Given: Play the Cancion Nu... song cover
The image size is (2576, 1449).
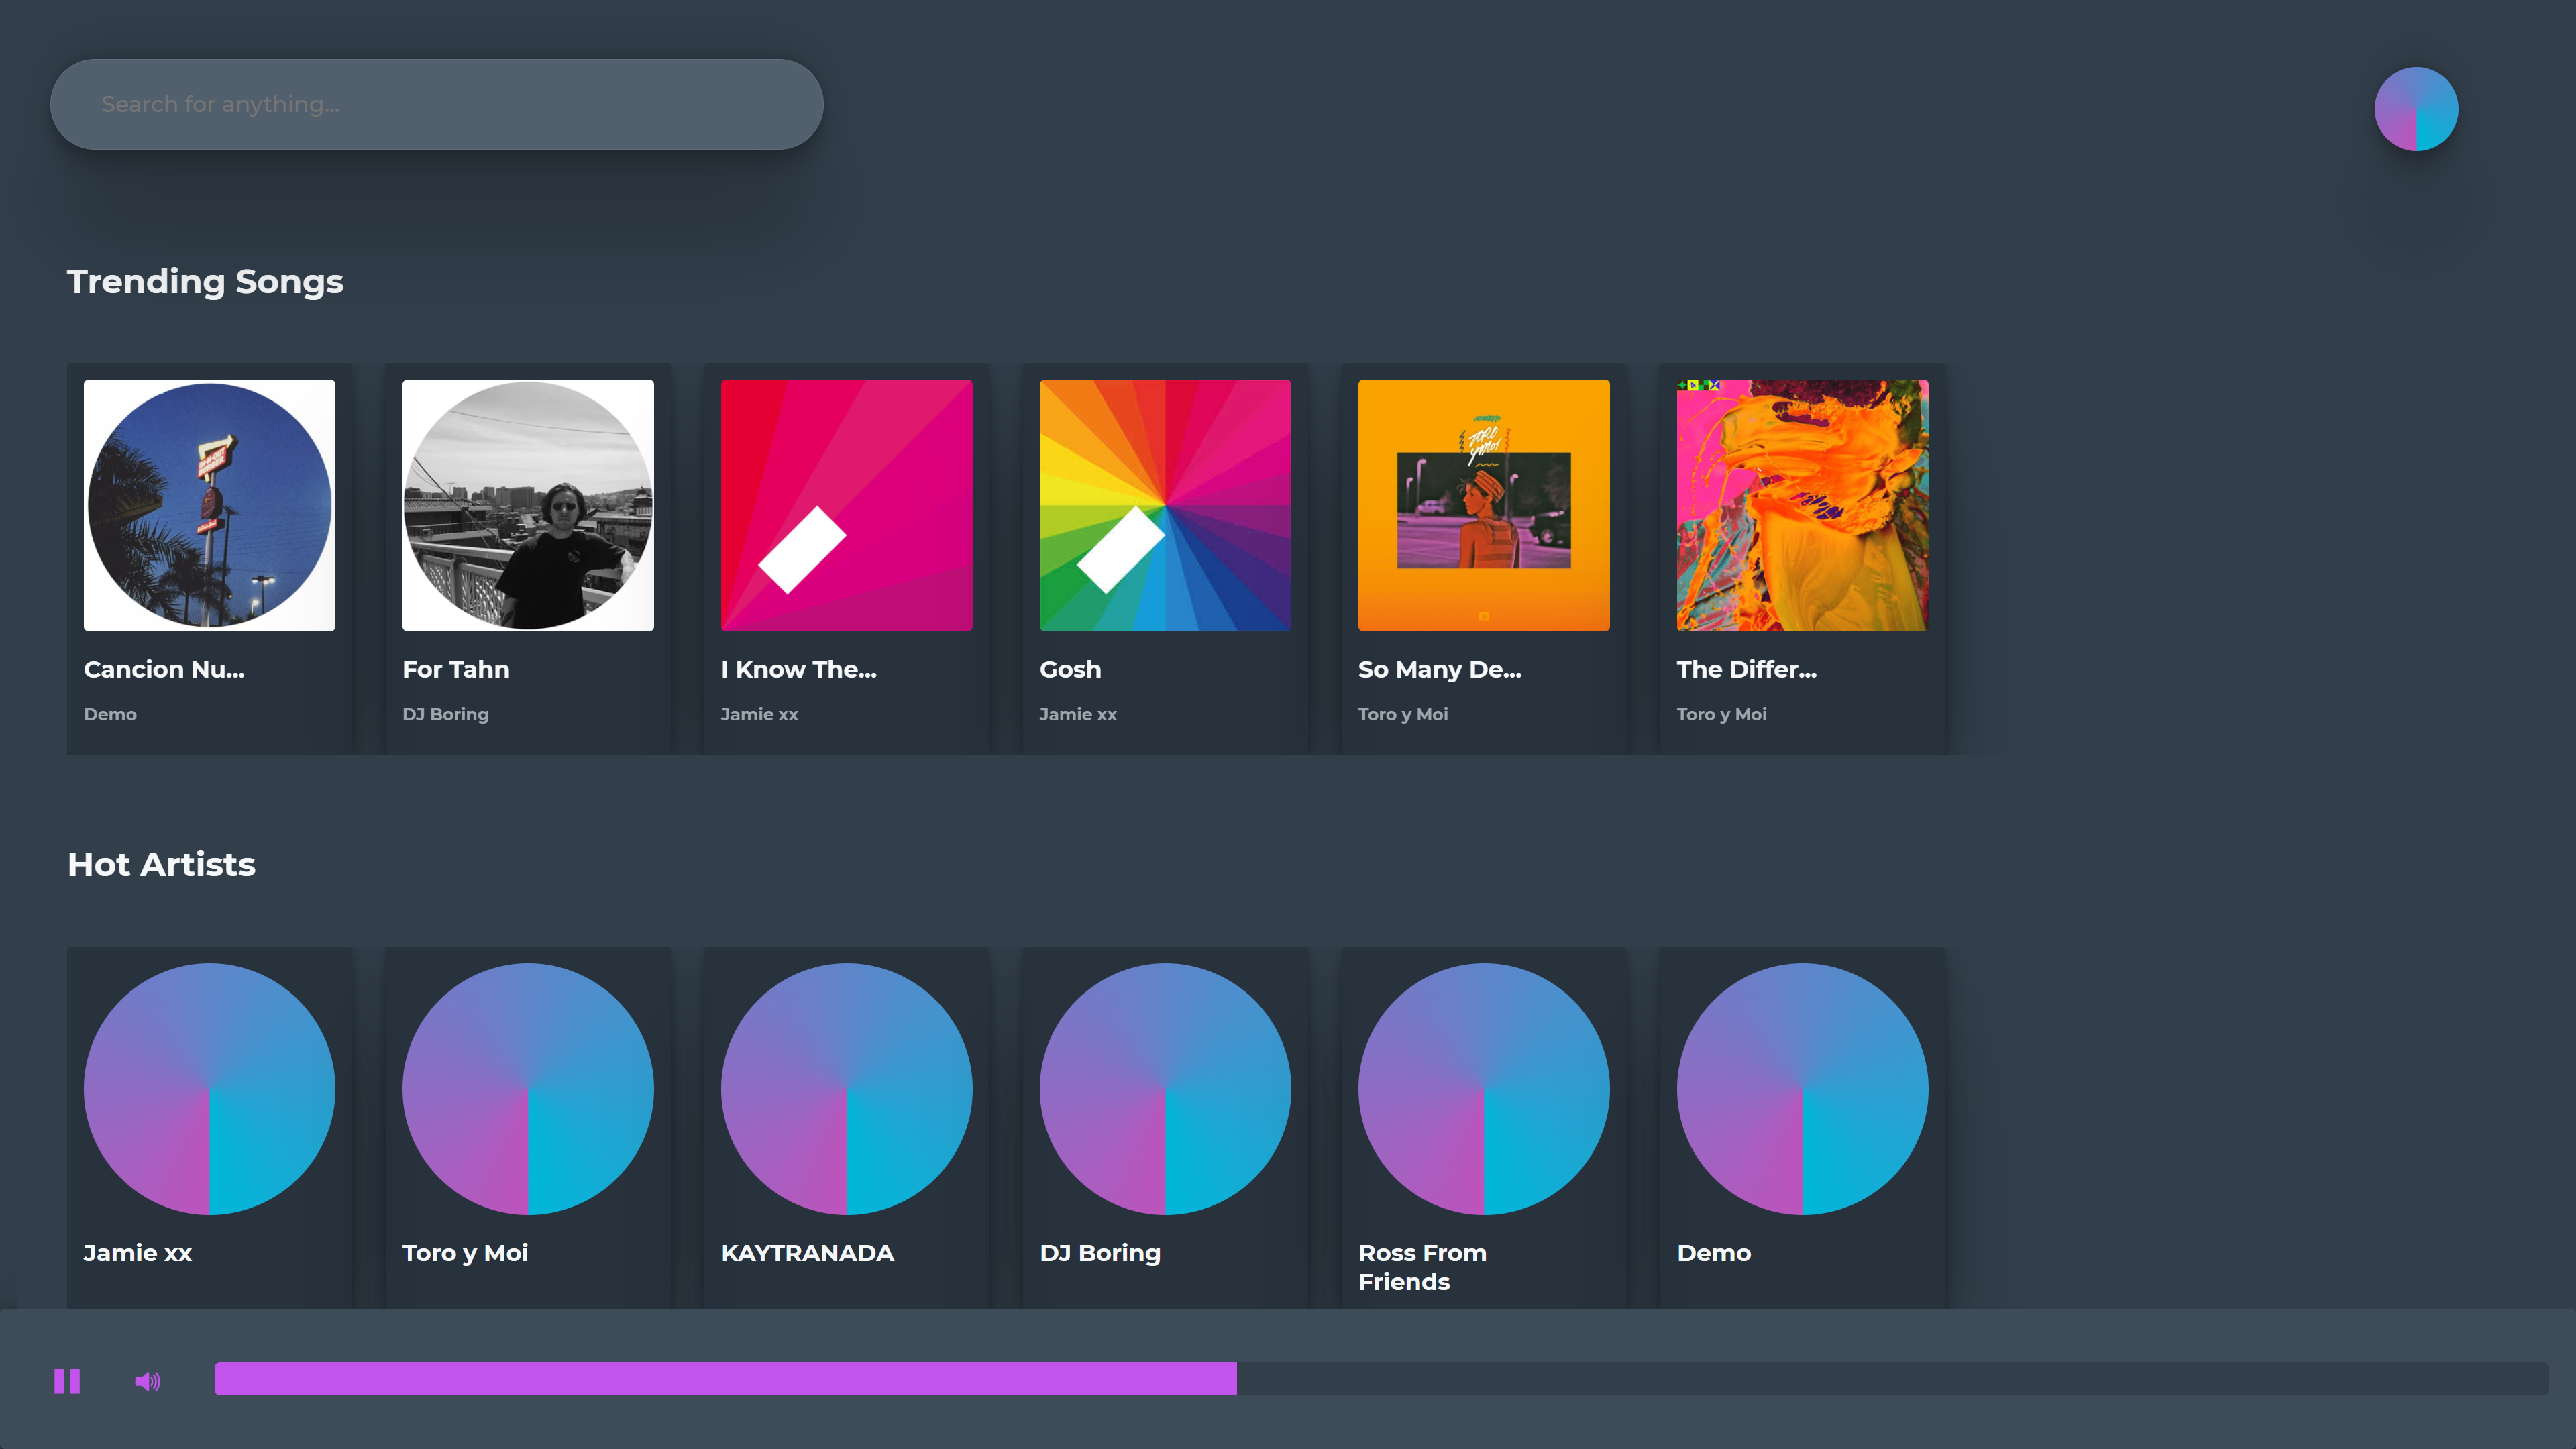Looking at the screenshot, I should (x=209, y=505).
